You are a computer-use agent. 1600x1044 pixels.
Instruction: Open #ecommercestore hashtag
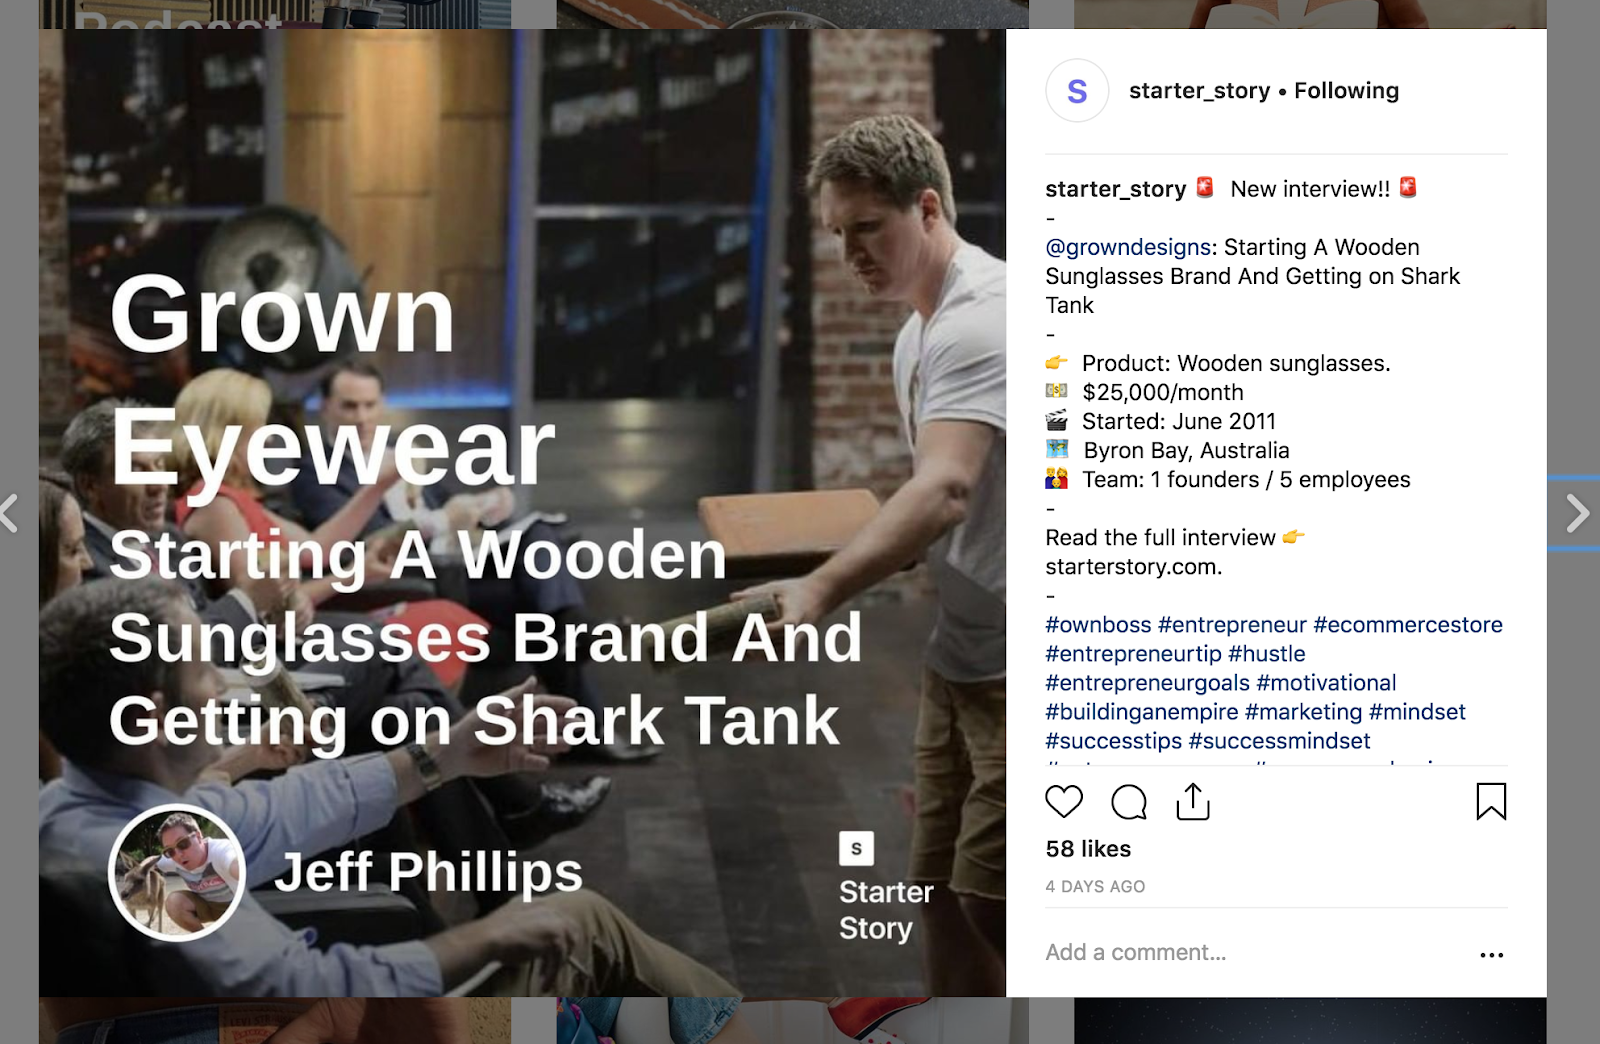pyautogui.click(x=1408, y=625)
